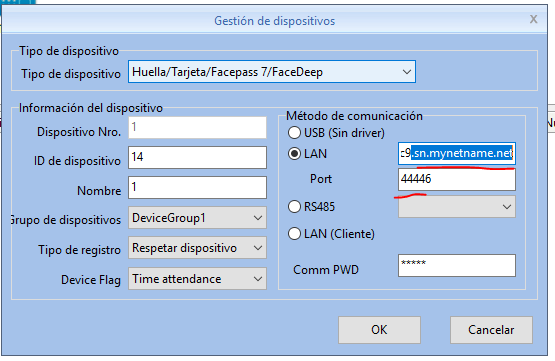Open the Tipo de registro dropdown
Viewport: 555px width, 361px height.
(197, 248)
